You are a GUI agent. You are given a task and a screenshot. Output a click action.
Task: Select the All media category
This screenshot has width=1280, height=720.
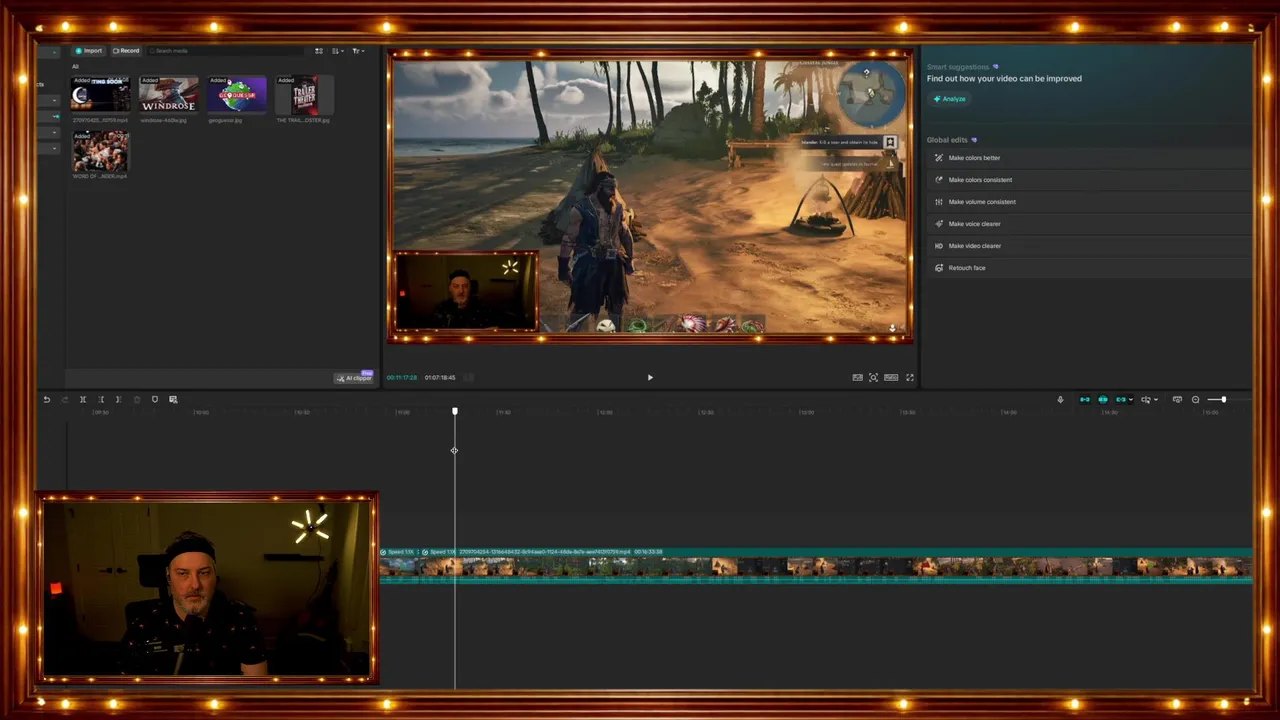pyautogui.click(x=75, y=67)
